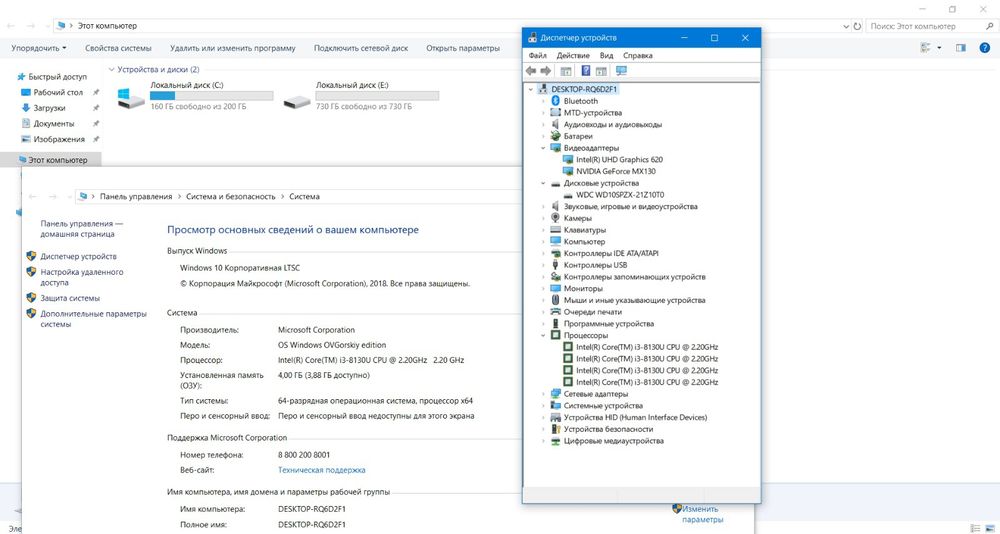The height and width of the screenshot is (534, 1000).
Task: Open the Диспетчер устройств link in System window
Action: pyautogui.click(x=78, y=256)
